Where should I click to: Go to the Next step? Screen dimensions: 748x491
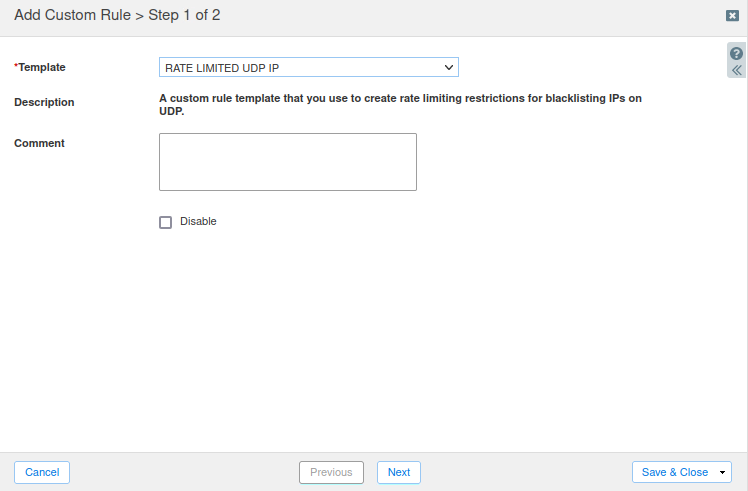[399, 472]
